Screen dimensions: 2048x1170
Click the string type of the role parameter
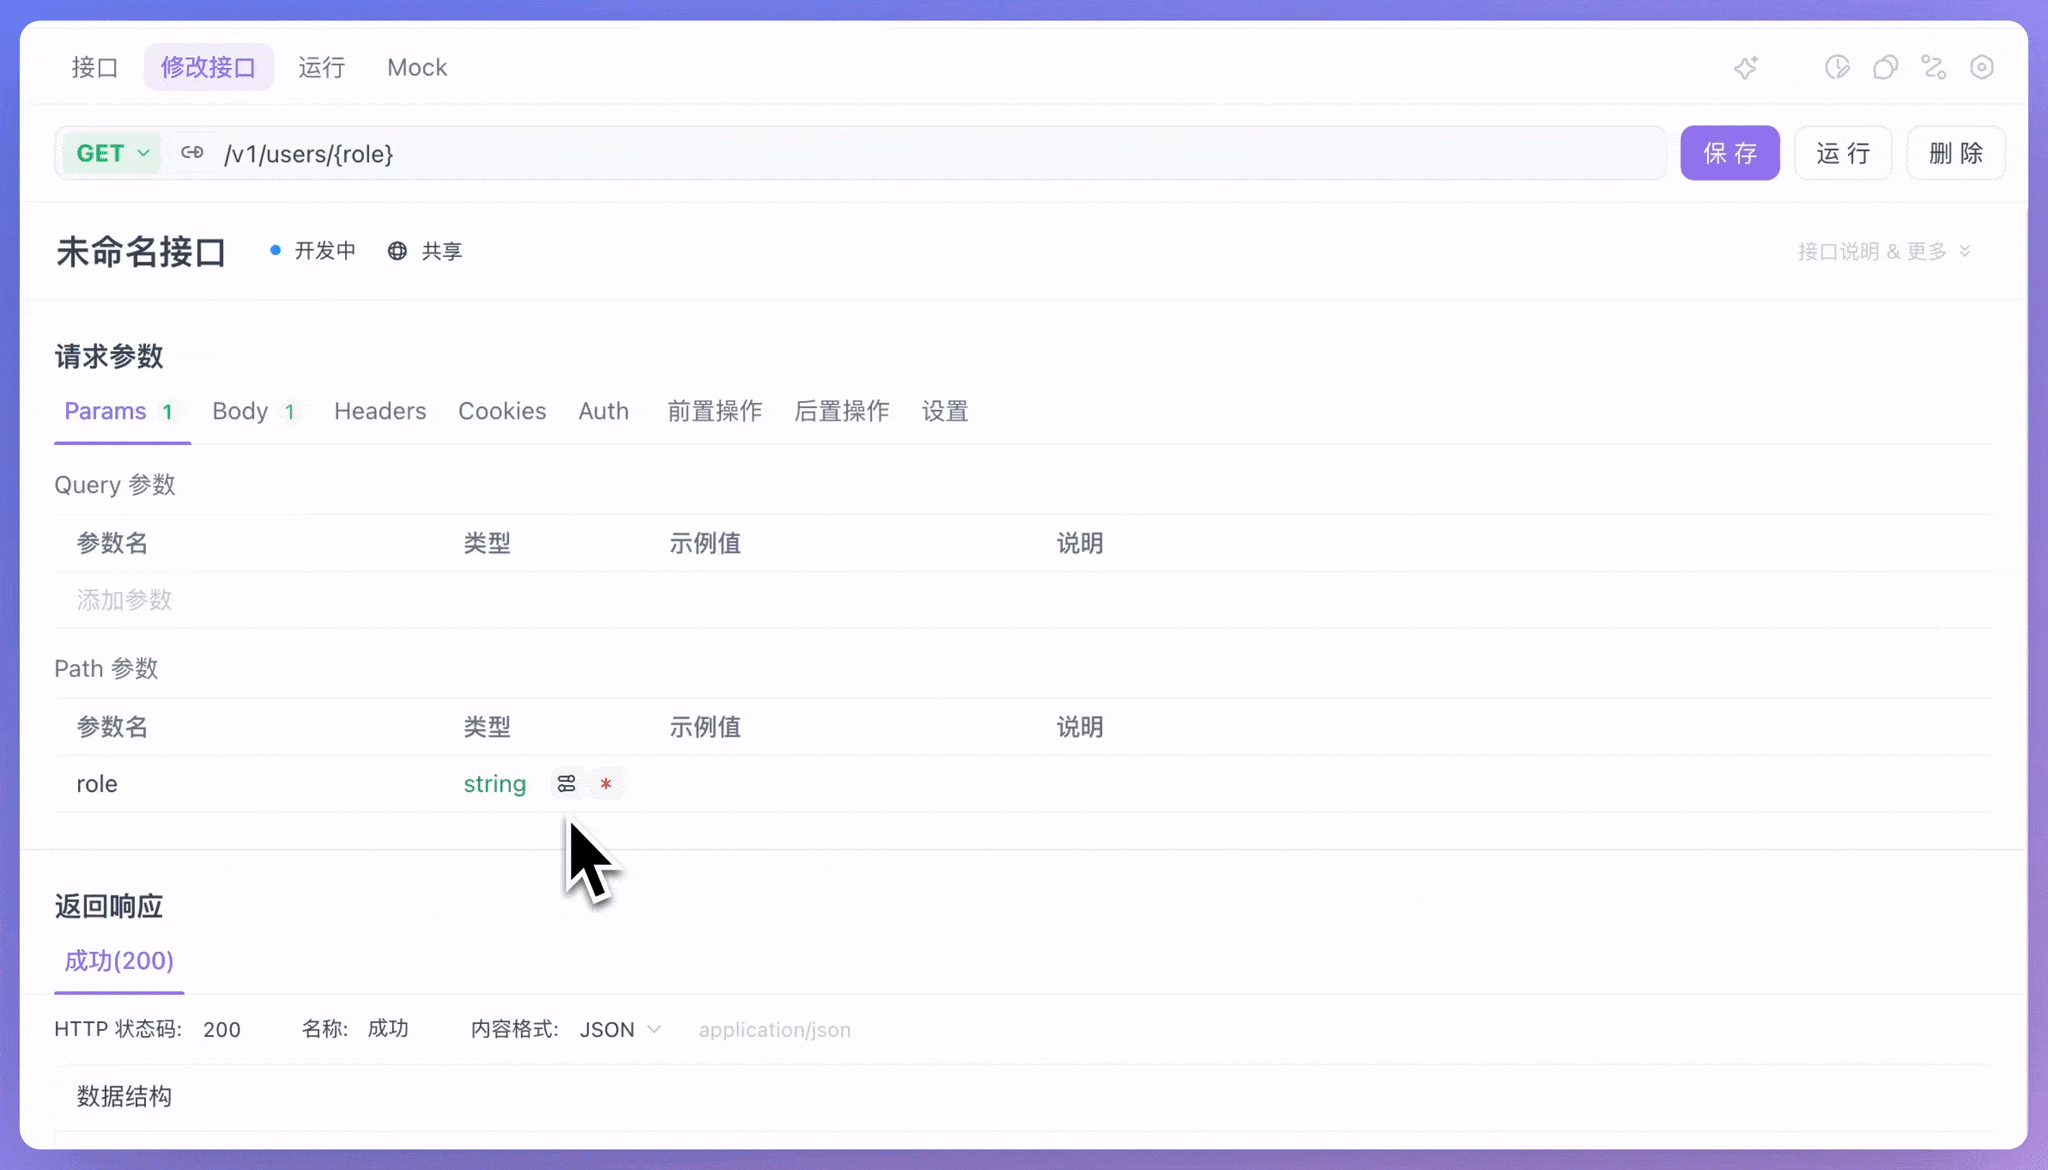click(494, 784)
